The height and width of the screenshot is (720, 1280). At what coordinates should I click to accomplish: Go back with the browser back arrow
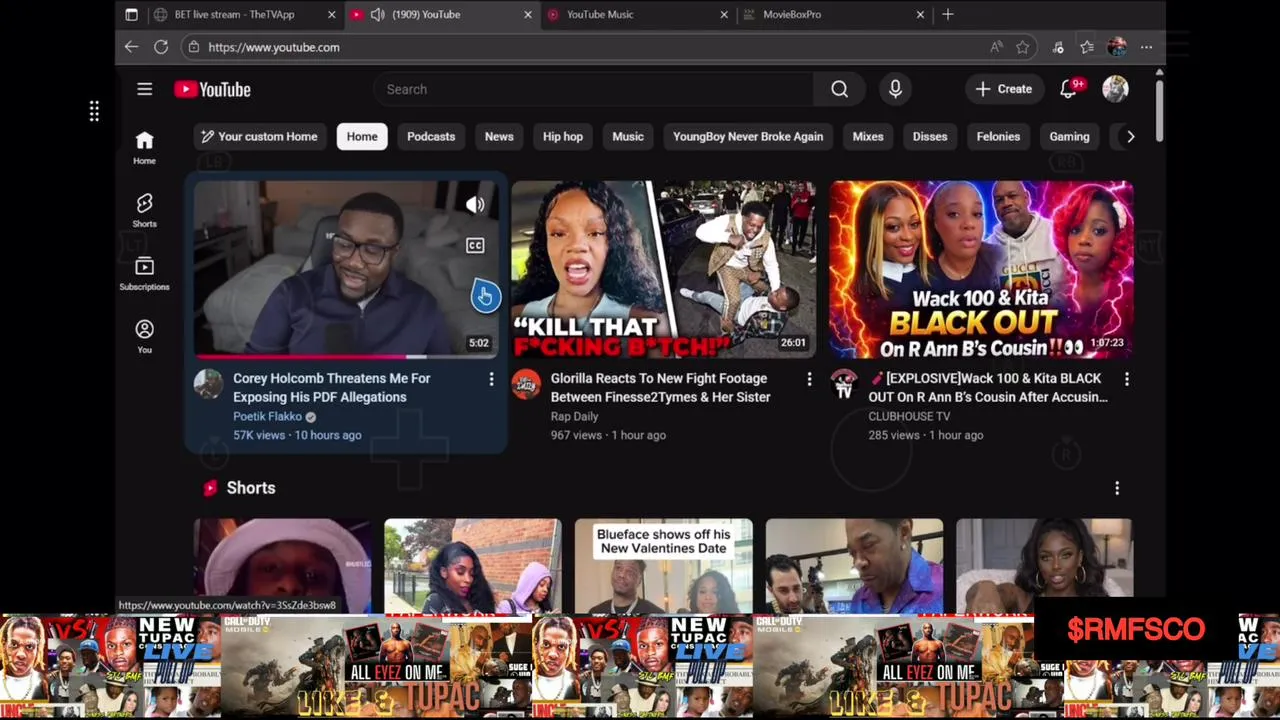pos(131,47)
